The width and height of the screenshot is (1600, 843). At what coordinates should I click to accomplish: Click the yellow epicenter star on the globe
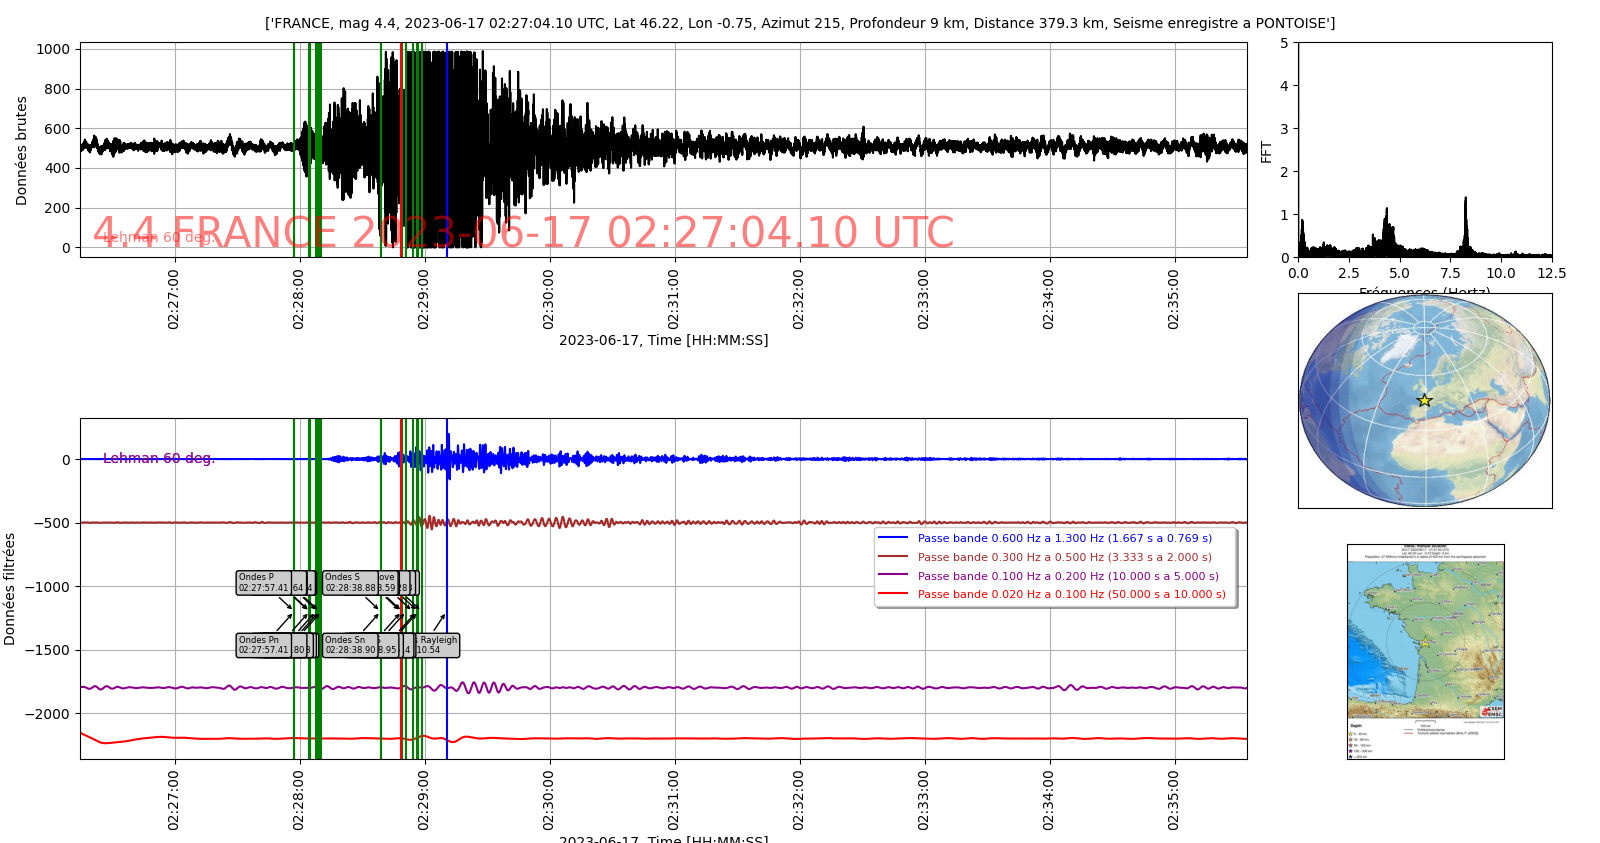[1424, 401]
